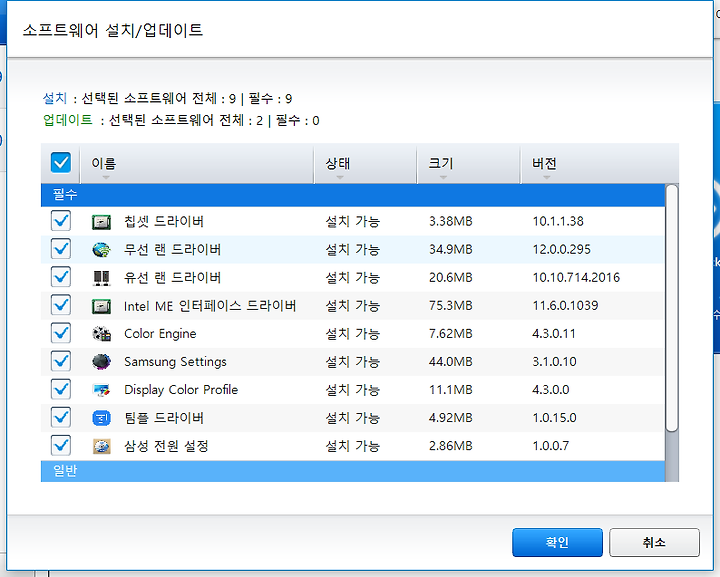Viewport: 720px width, 577px height.
Task: Uncheck the Display Color Profile checkbox
Action: pyautogui.click(x=61, y=389)
